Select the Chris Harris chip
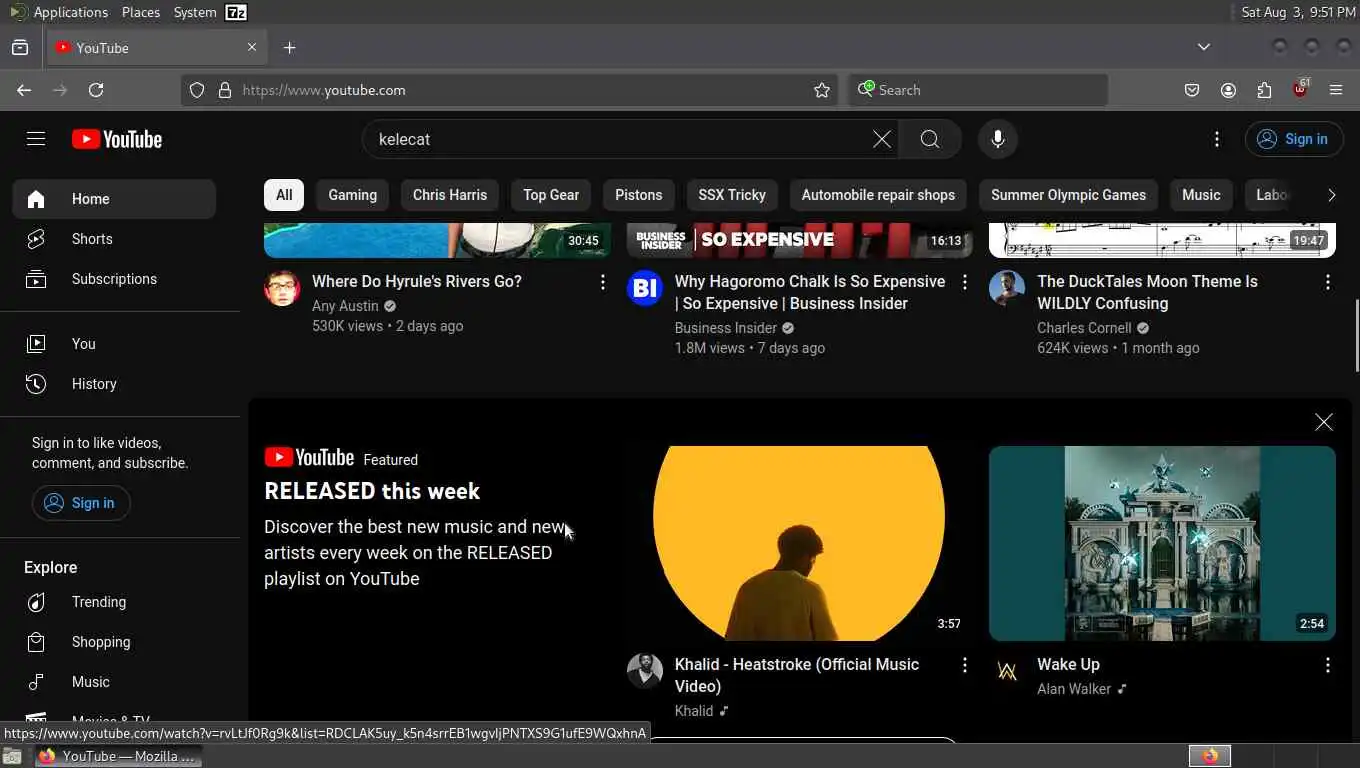The width and height of the screenshot is (1360, 768). tap(450, 195)
